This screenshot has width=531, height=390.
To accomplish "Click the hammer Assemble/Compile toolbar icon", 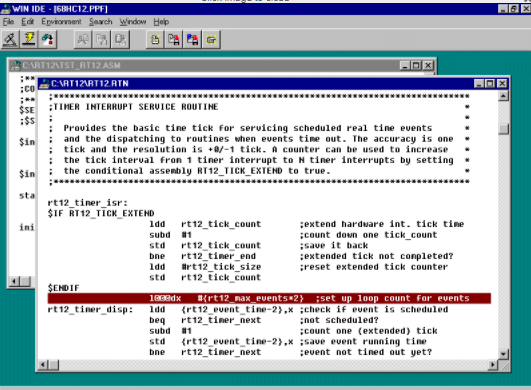I will click(x=10, y=40).
